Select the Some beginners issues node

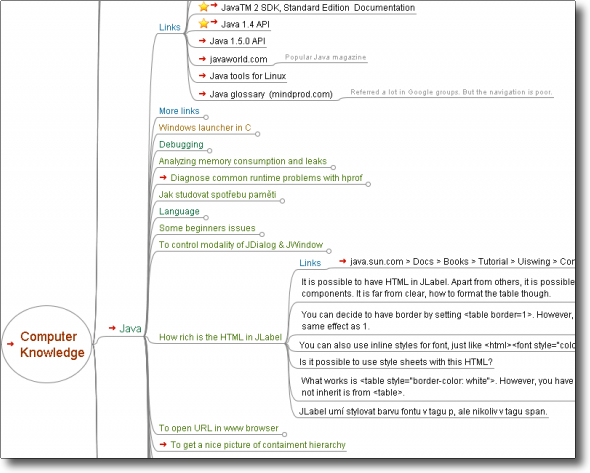(x=207, y=228)
